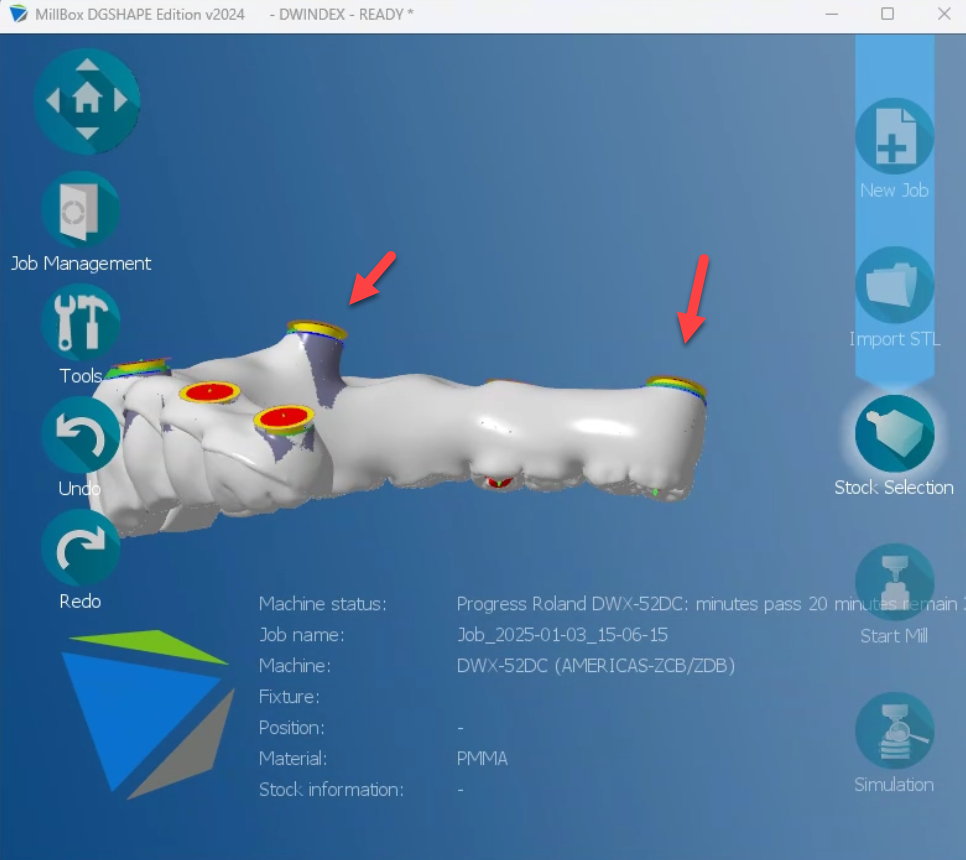966x860 pixels.
Task: Click the MillBox logo in title bar
Action: (18, 14)
